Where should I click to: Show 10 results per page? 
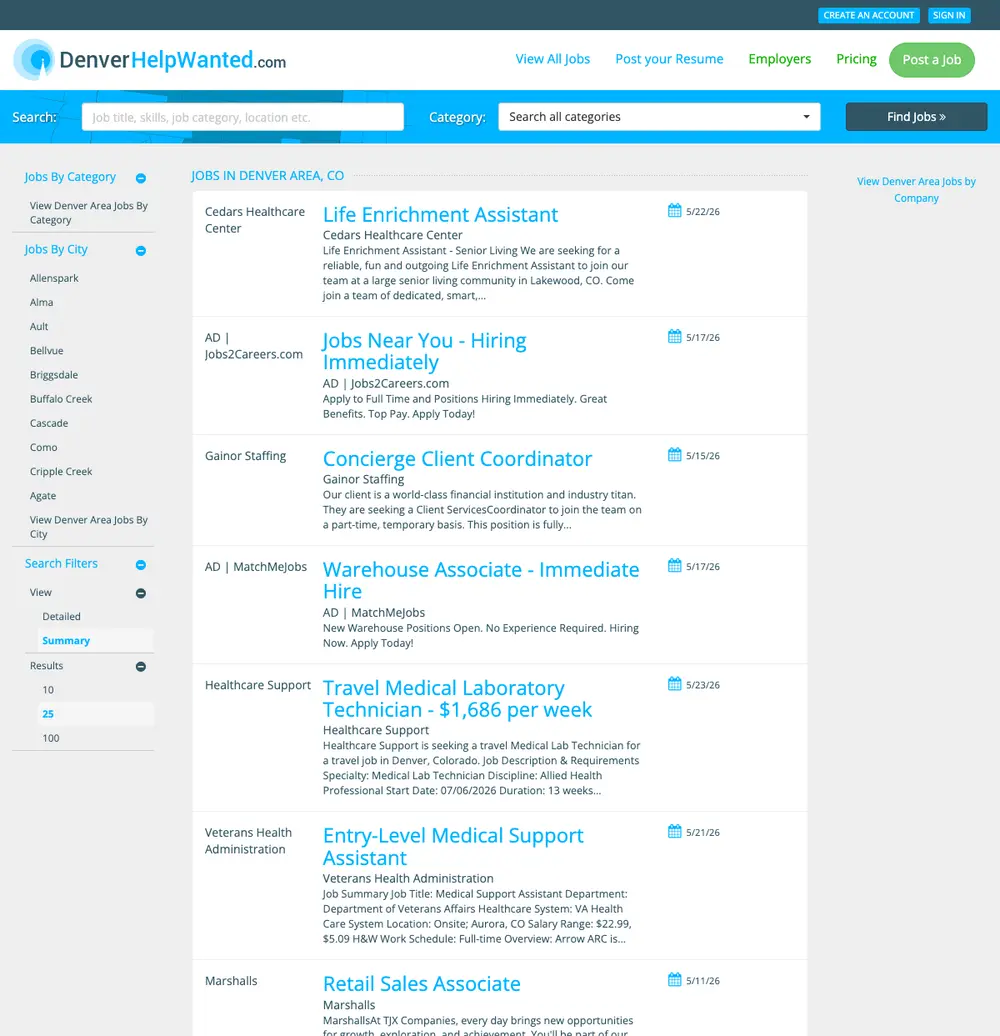point(48,690)
